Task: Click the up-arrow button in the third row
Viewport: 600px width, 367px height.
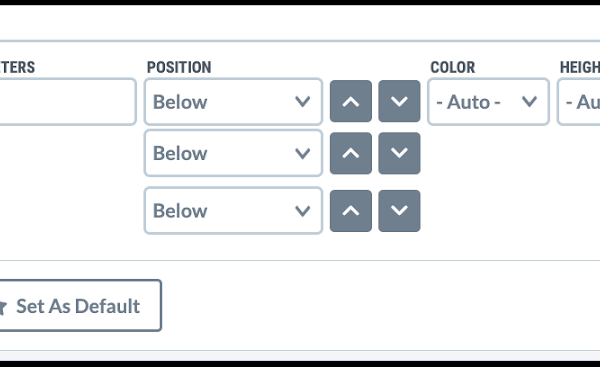Action: click(x=351, y=211)
